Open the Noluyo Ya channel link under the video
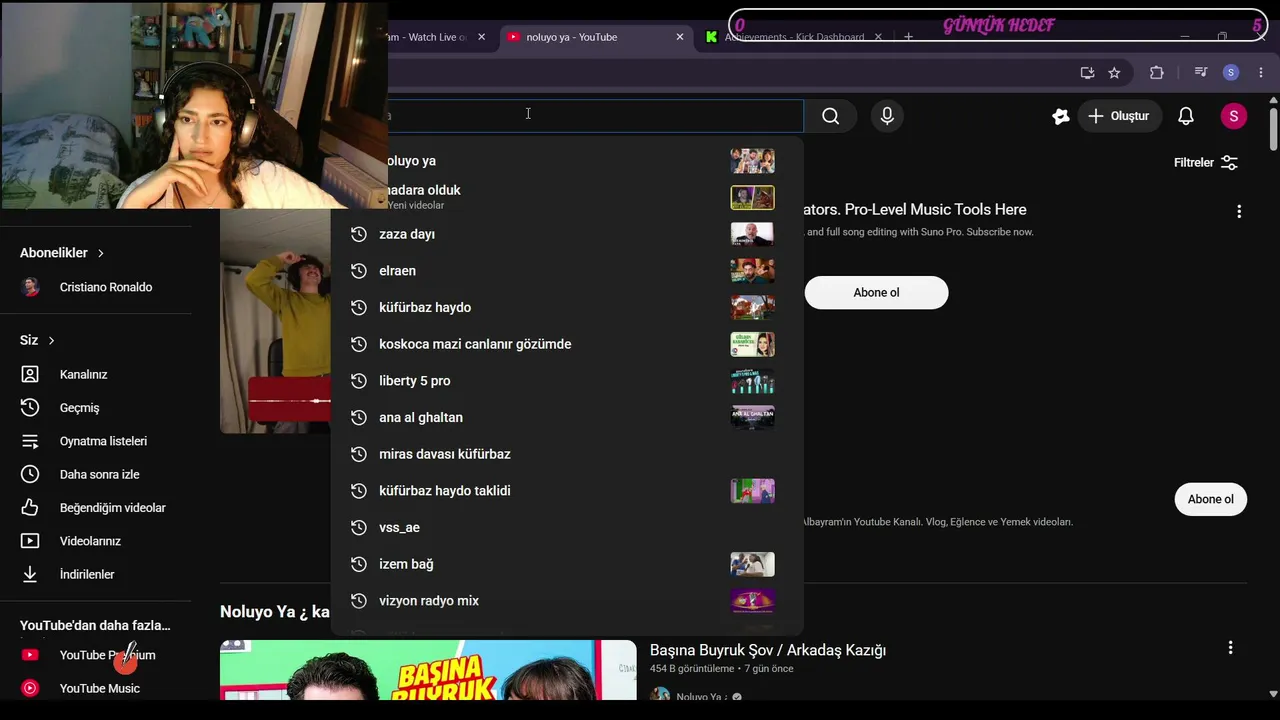The image size is (1280, 720). [x=701, y=697]
